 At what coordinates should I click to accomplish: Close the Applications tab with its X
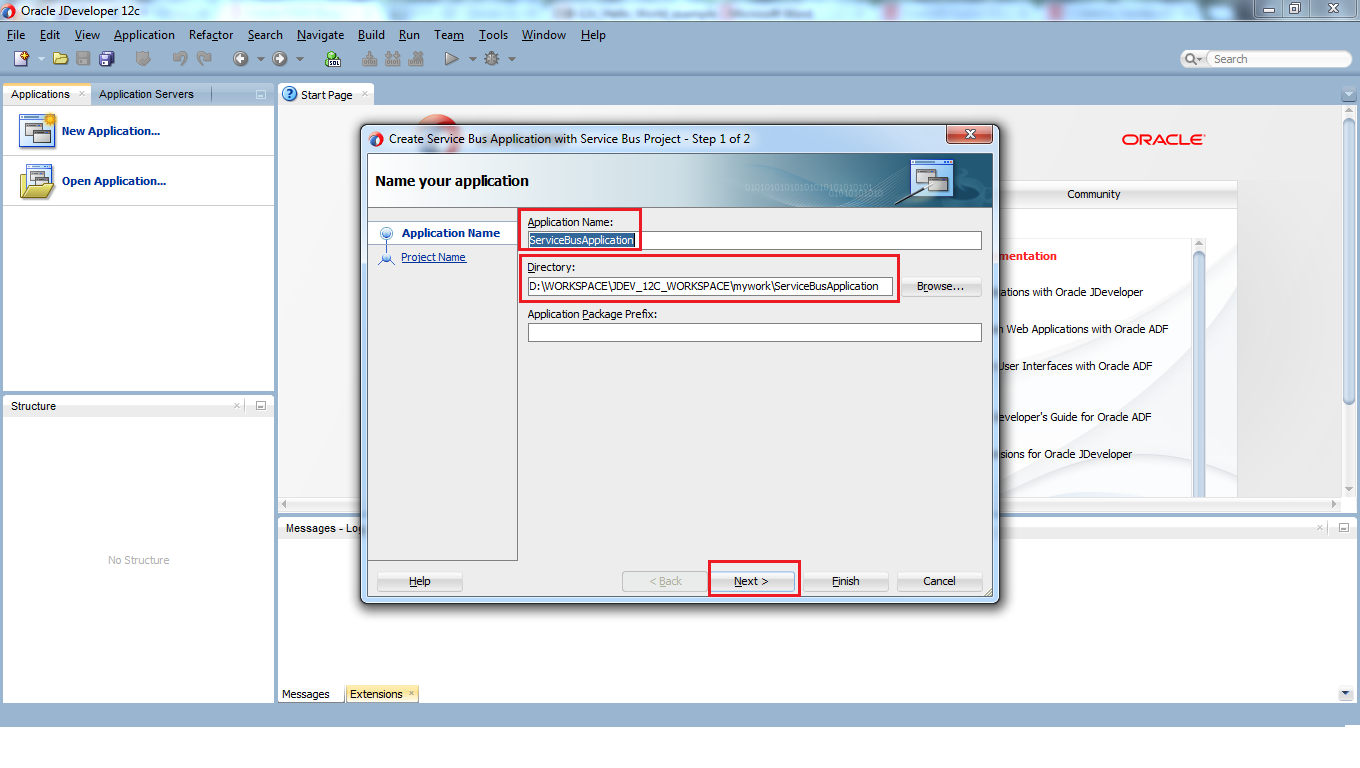pyautogui.click(x=82, y=93)
